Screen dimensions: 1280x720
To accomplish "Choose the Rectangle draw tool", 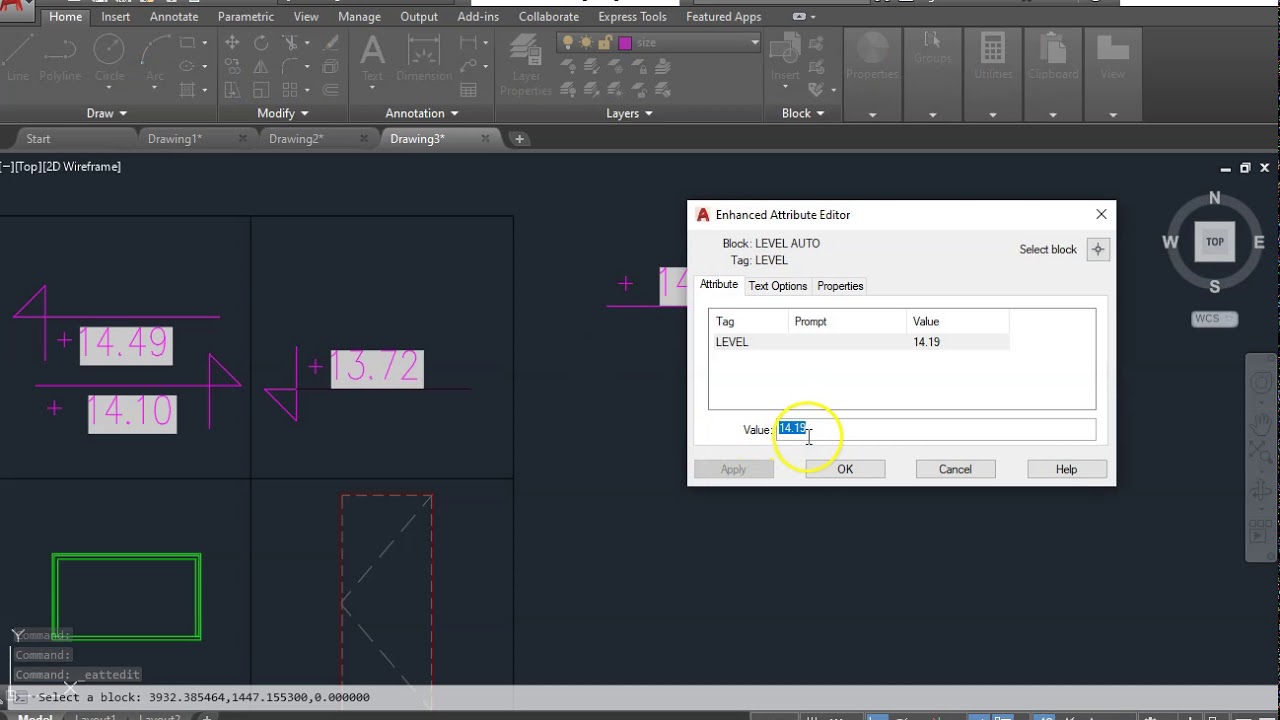I will pyautogui.click(x=187, y=43).
